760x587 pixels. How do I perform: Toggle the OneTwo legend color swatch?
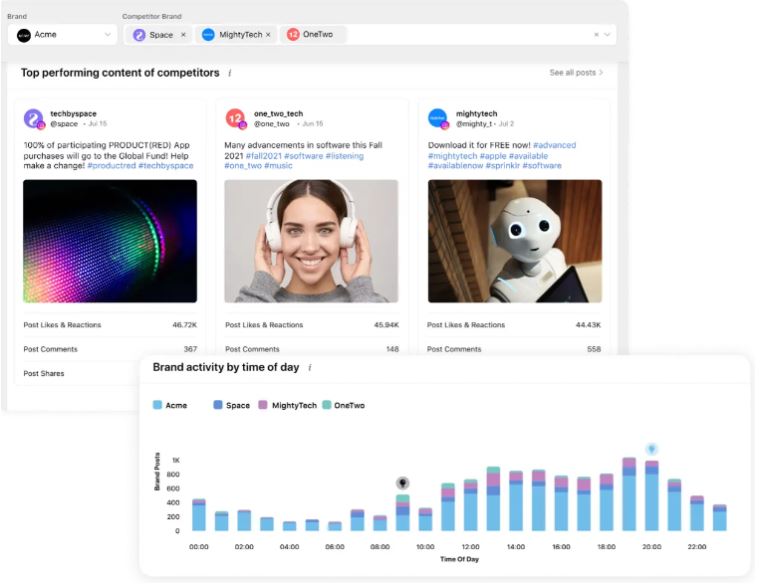click(x=326, y=405)
